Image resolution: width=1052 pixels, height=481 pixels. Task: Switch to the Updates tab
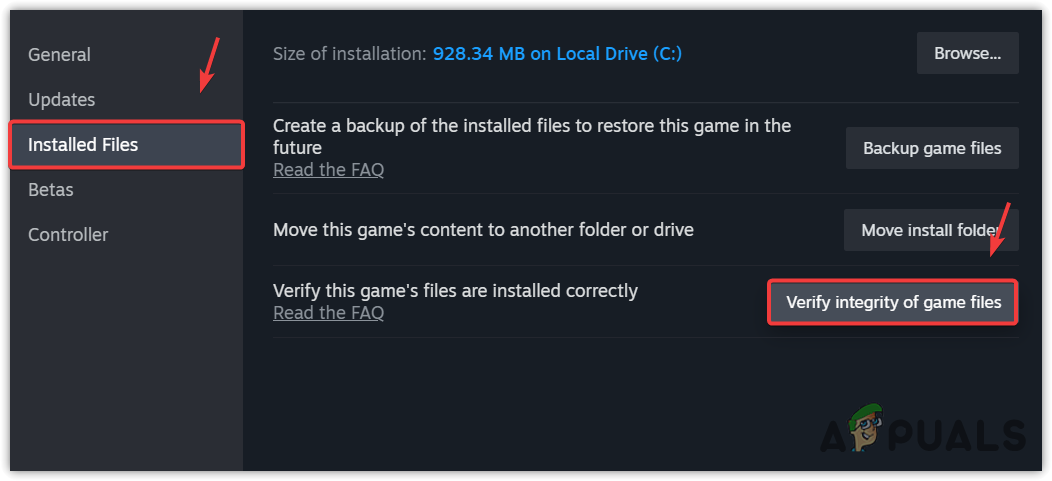62,100
